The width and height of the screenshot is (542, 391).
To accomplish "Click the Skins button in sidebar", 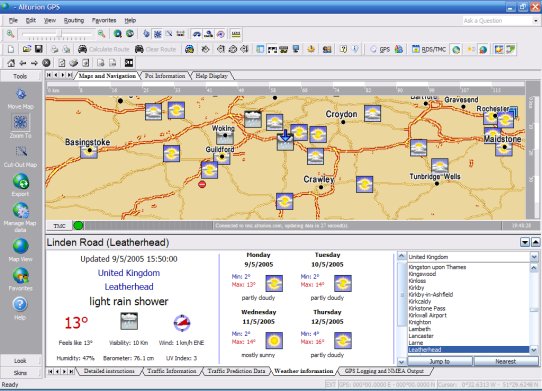I will coord(20,373).
